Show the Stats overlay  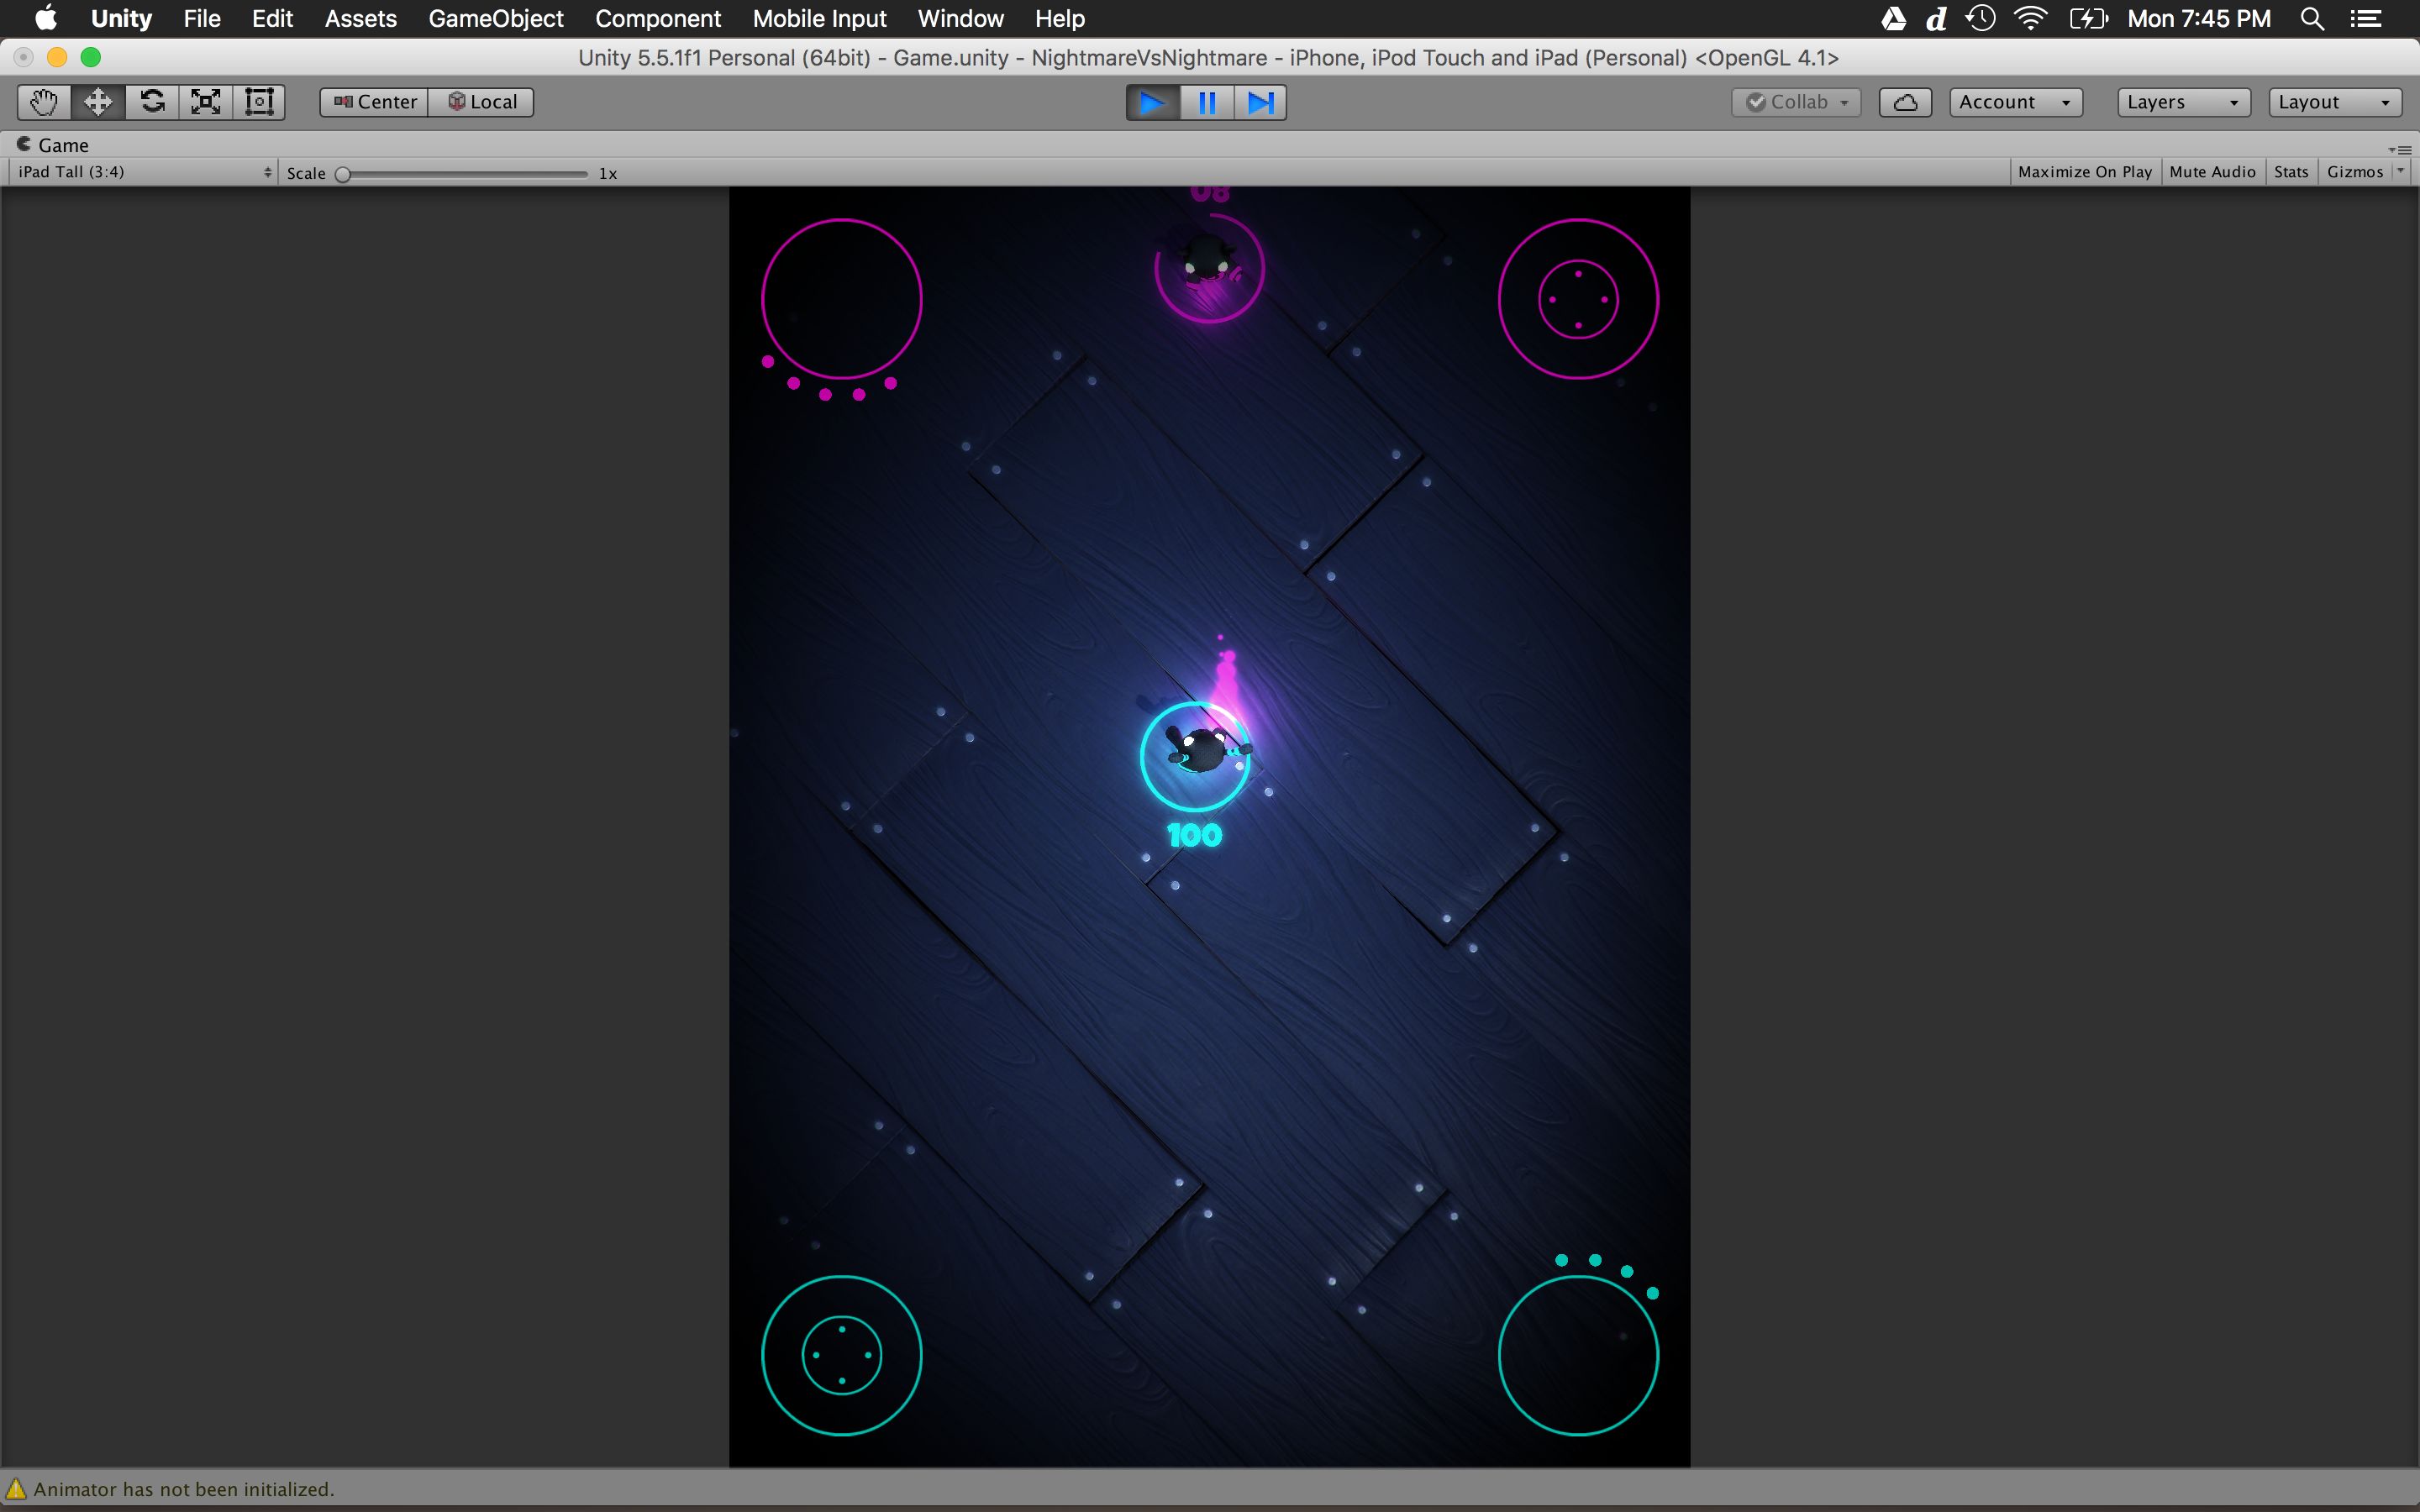[x=2290, y=172]
